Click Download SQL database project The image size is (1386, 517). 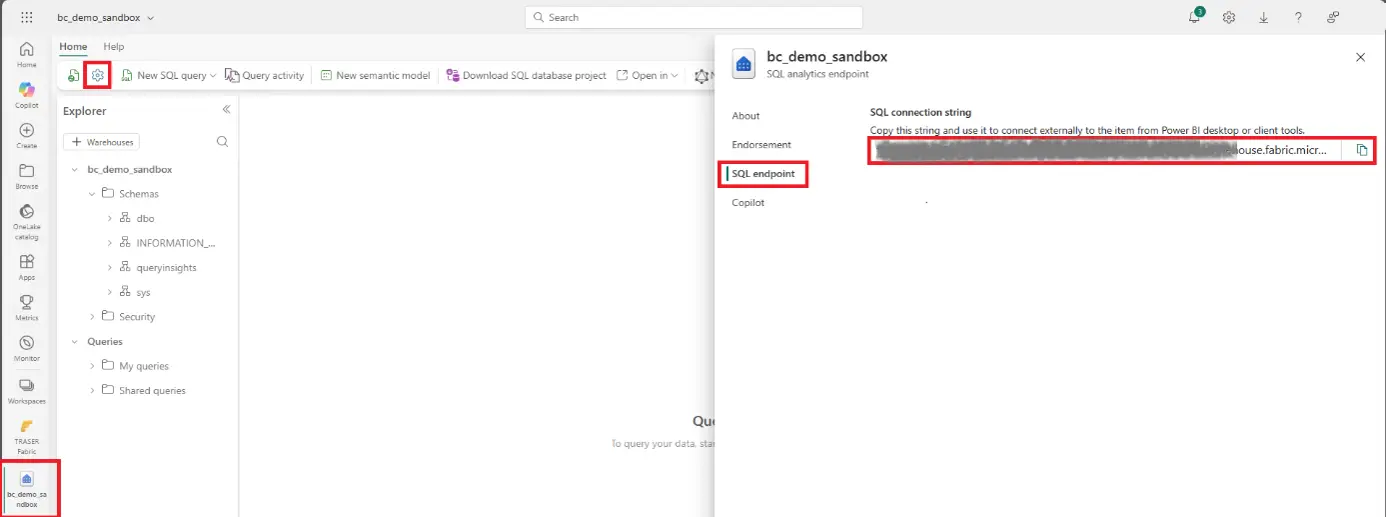tap(526, 75)
